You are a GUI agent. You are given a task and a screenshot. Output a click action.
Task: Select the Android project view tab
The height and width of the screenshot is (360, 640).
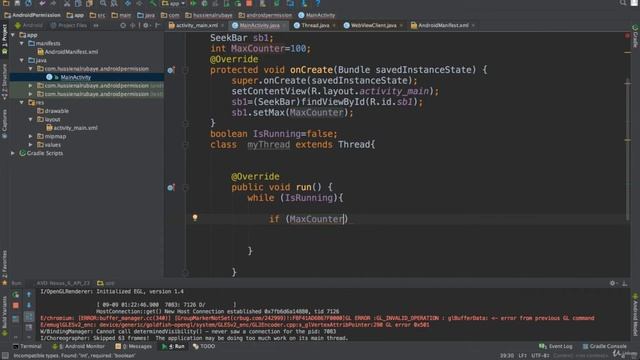(28, 25)
